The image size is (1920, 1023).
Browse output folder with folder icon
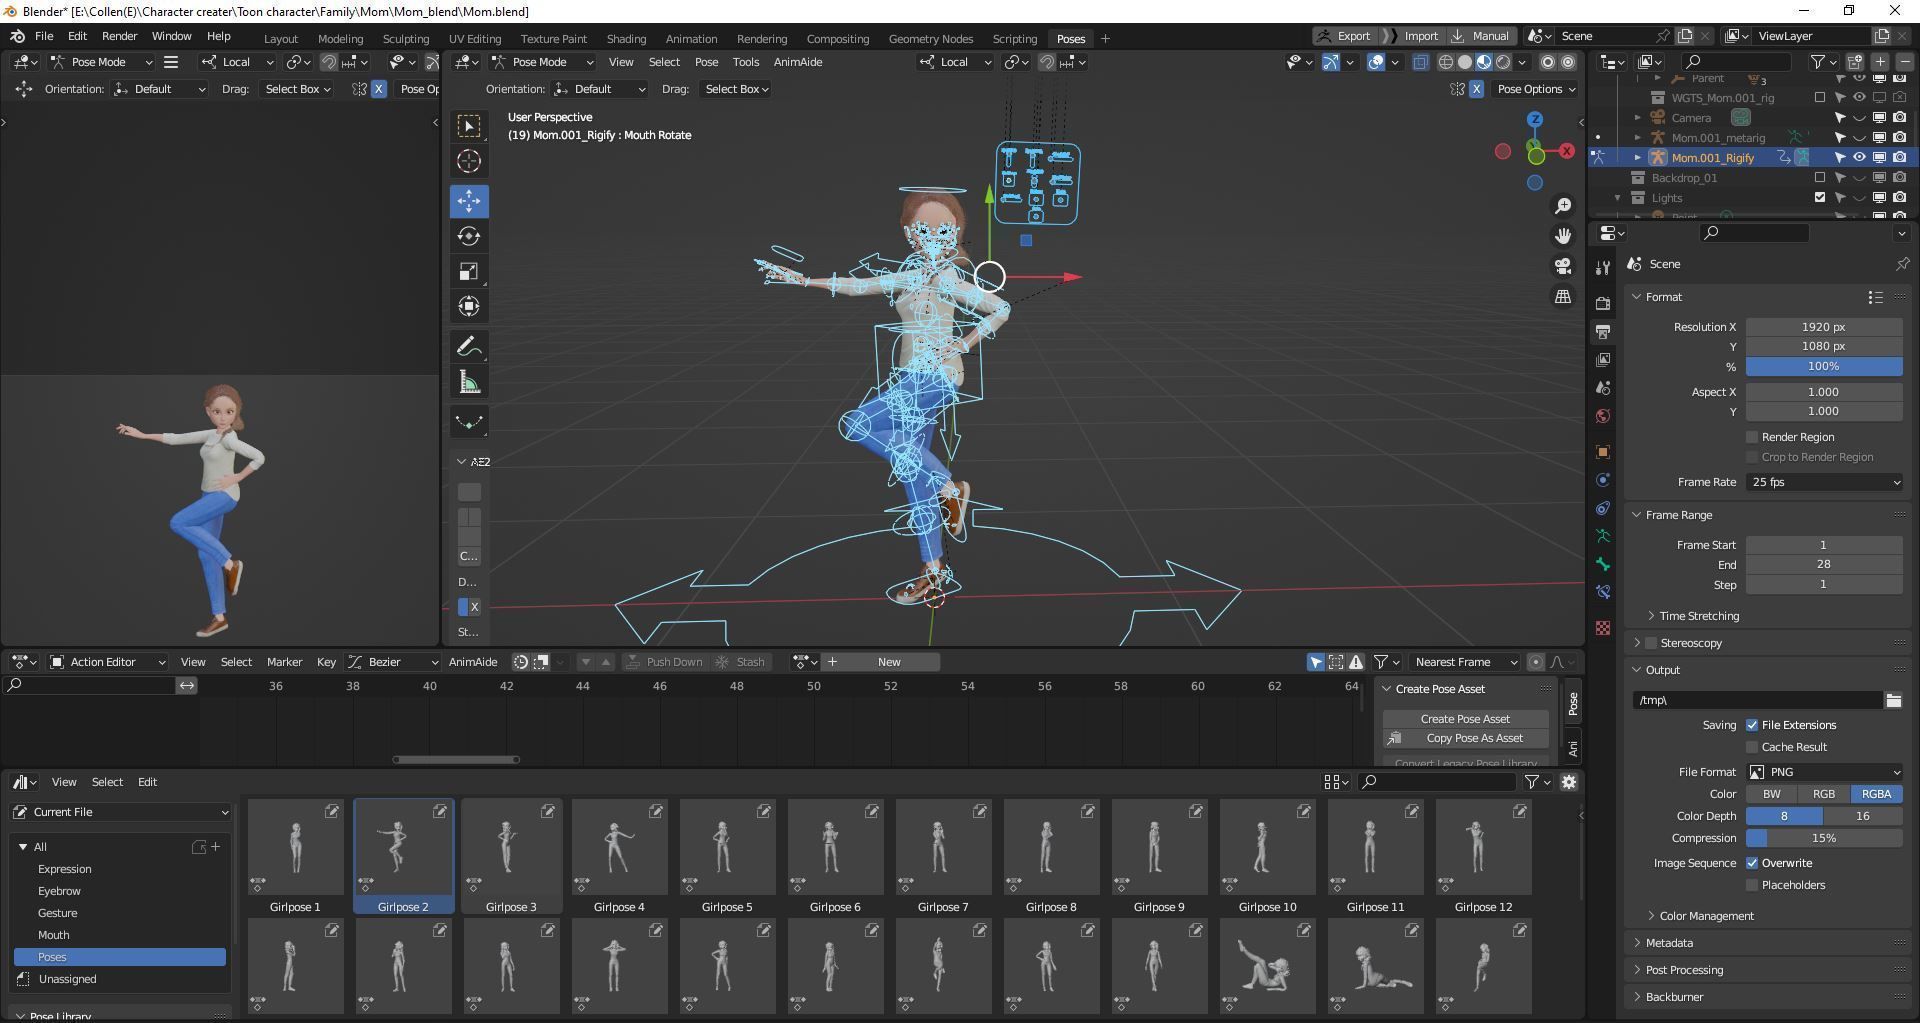pos(1893,700)
